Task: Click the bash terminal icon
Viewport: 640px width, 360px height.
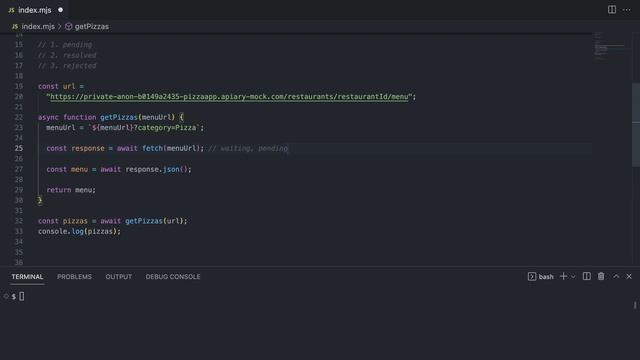Action: point(532,277)
